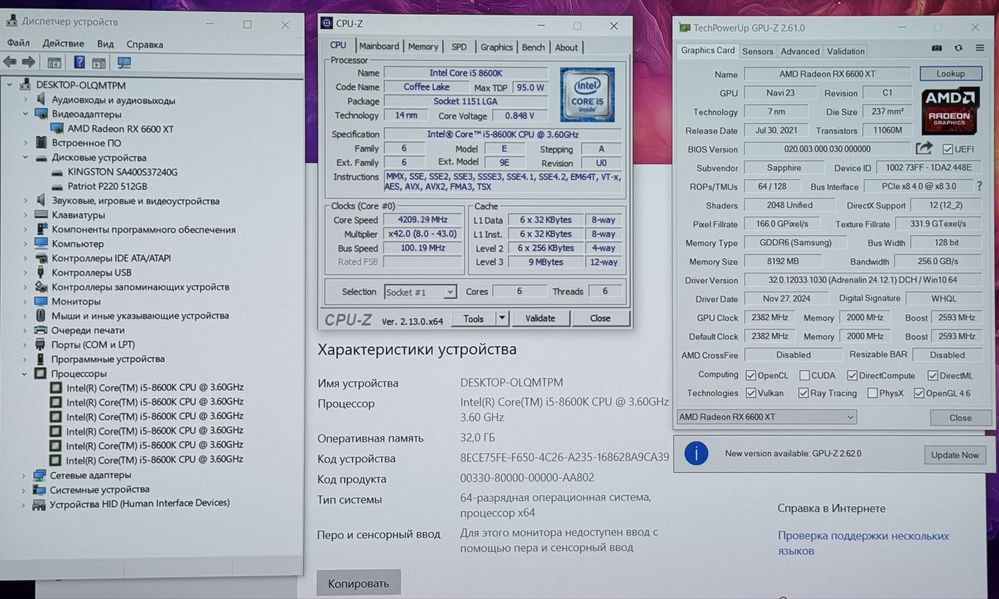The height and width of the screenshot is (599, 999).
Task: Click the Core Speed value 4209.29 MHz in CPU-Z
Action: pyautogui.click(x=422, y=219)
